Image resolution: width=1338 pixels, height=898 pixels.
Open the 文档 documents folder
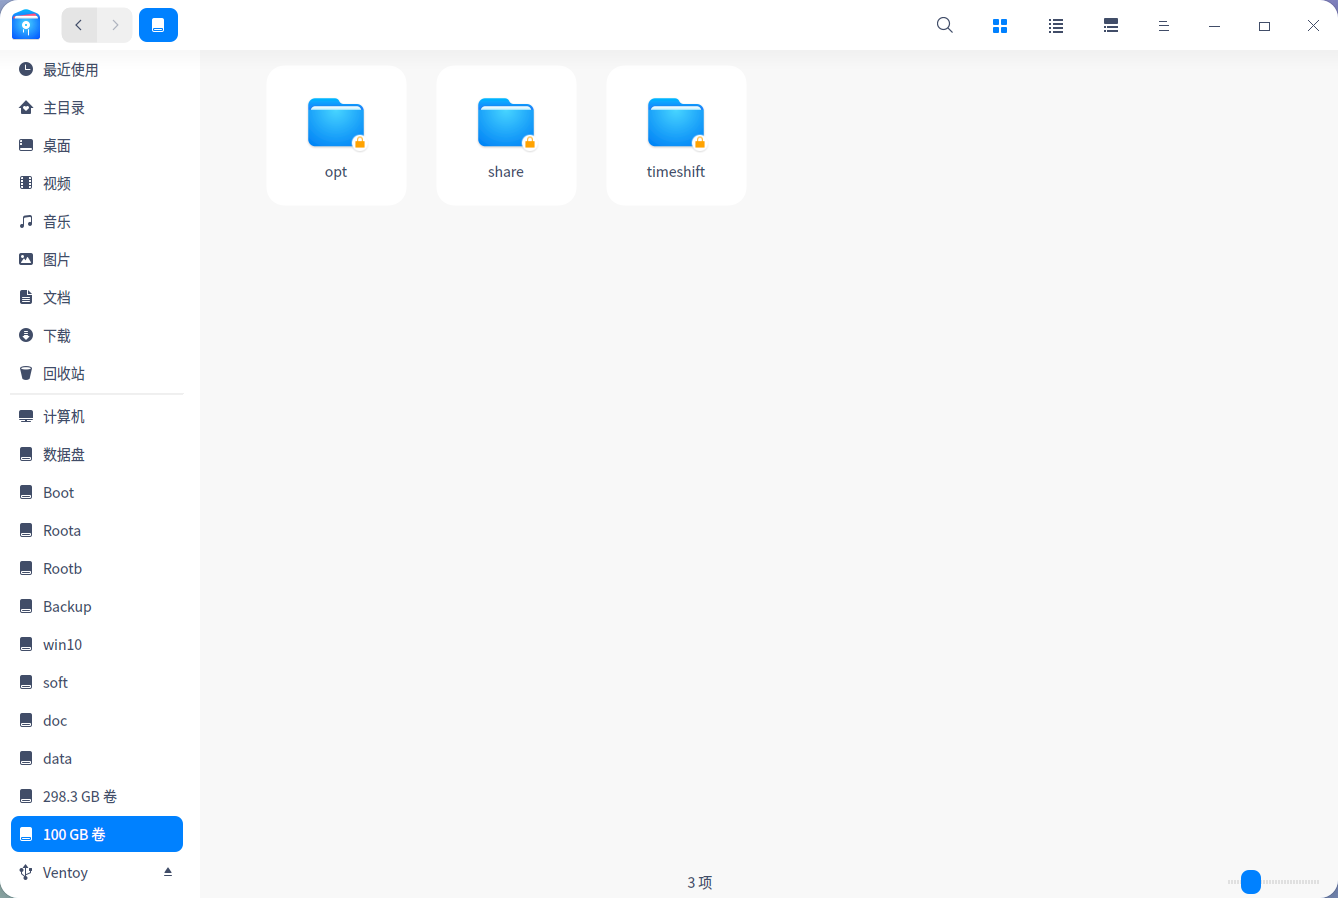coord(97,298)
